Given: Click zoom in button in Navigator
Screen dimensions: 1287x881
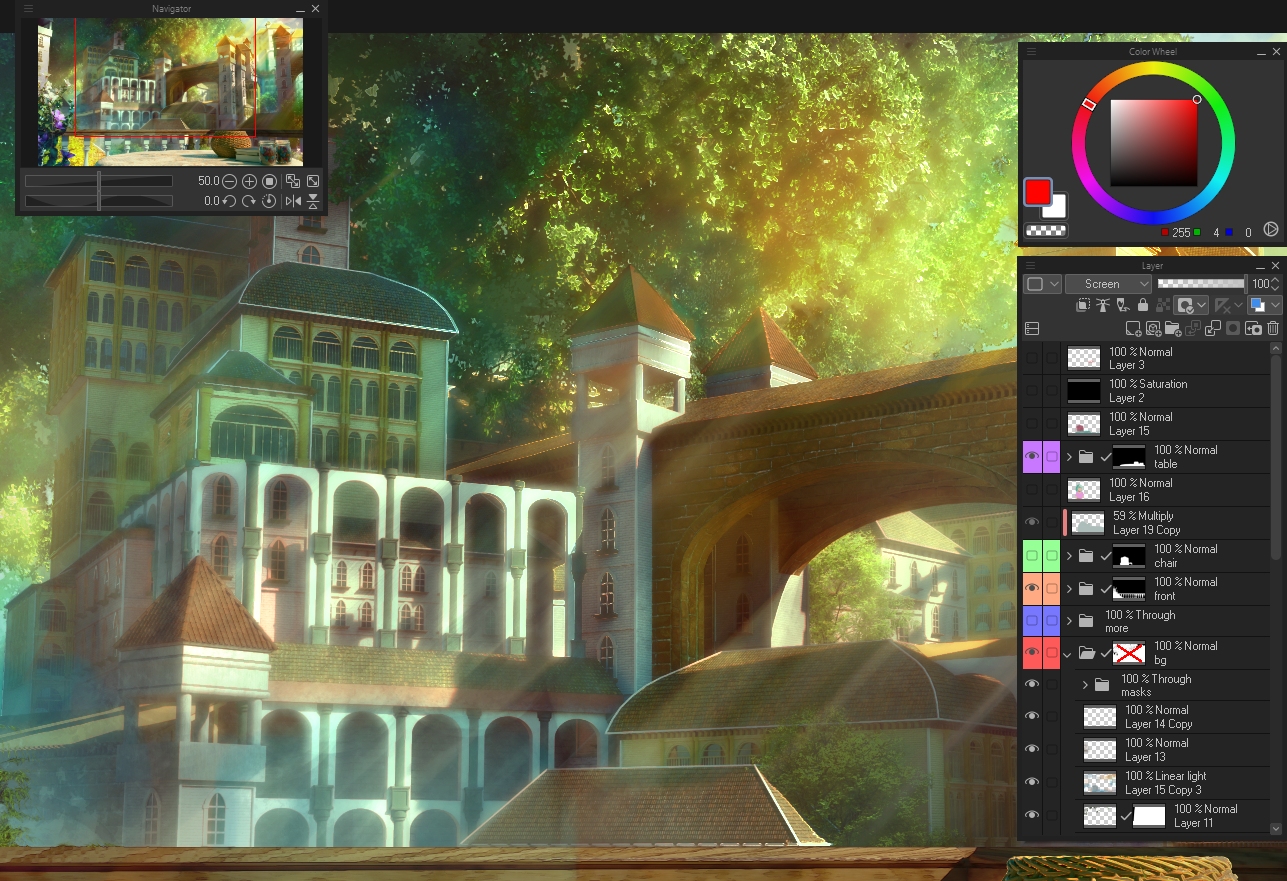Looking at the screenshot, I should 250,181.
